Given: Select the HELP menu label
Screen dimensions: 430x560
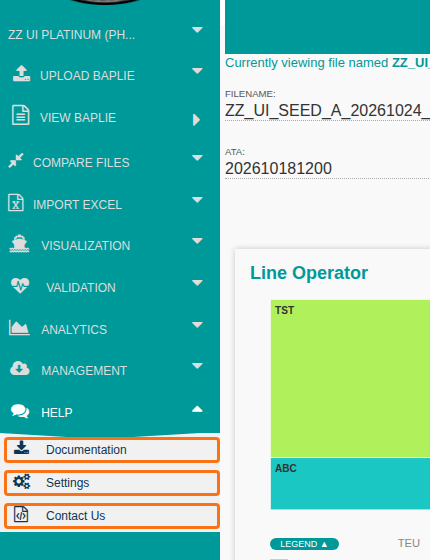Looking at the screenshot, I should pyautogui.click(x=57, y=412).
